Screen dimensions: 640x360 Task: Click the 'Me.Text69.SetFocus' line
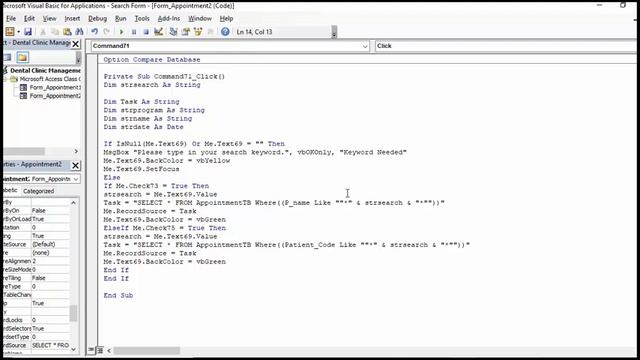[141, 169]
